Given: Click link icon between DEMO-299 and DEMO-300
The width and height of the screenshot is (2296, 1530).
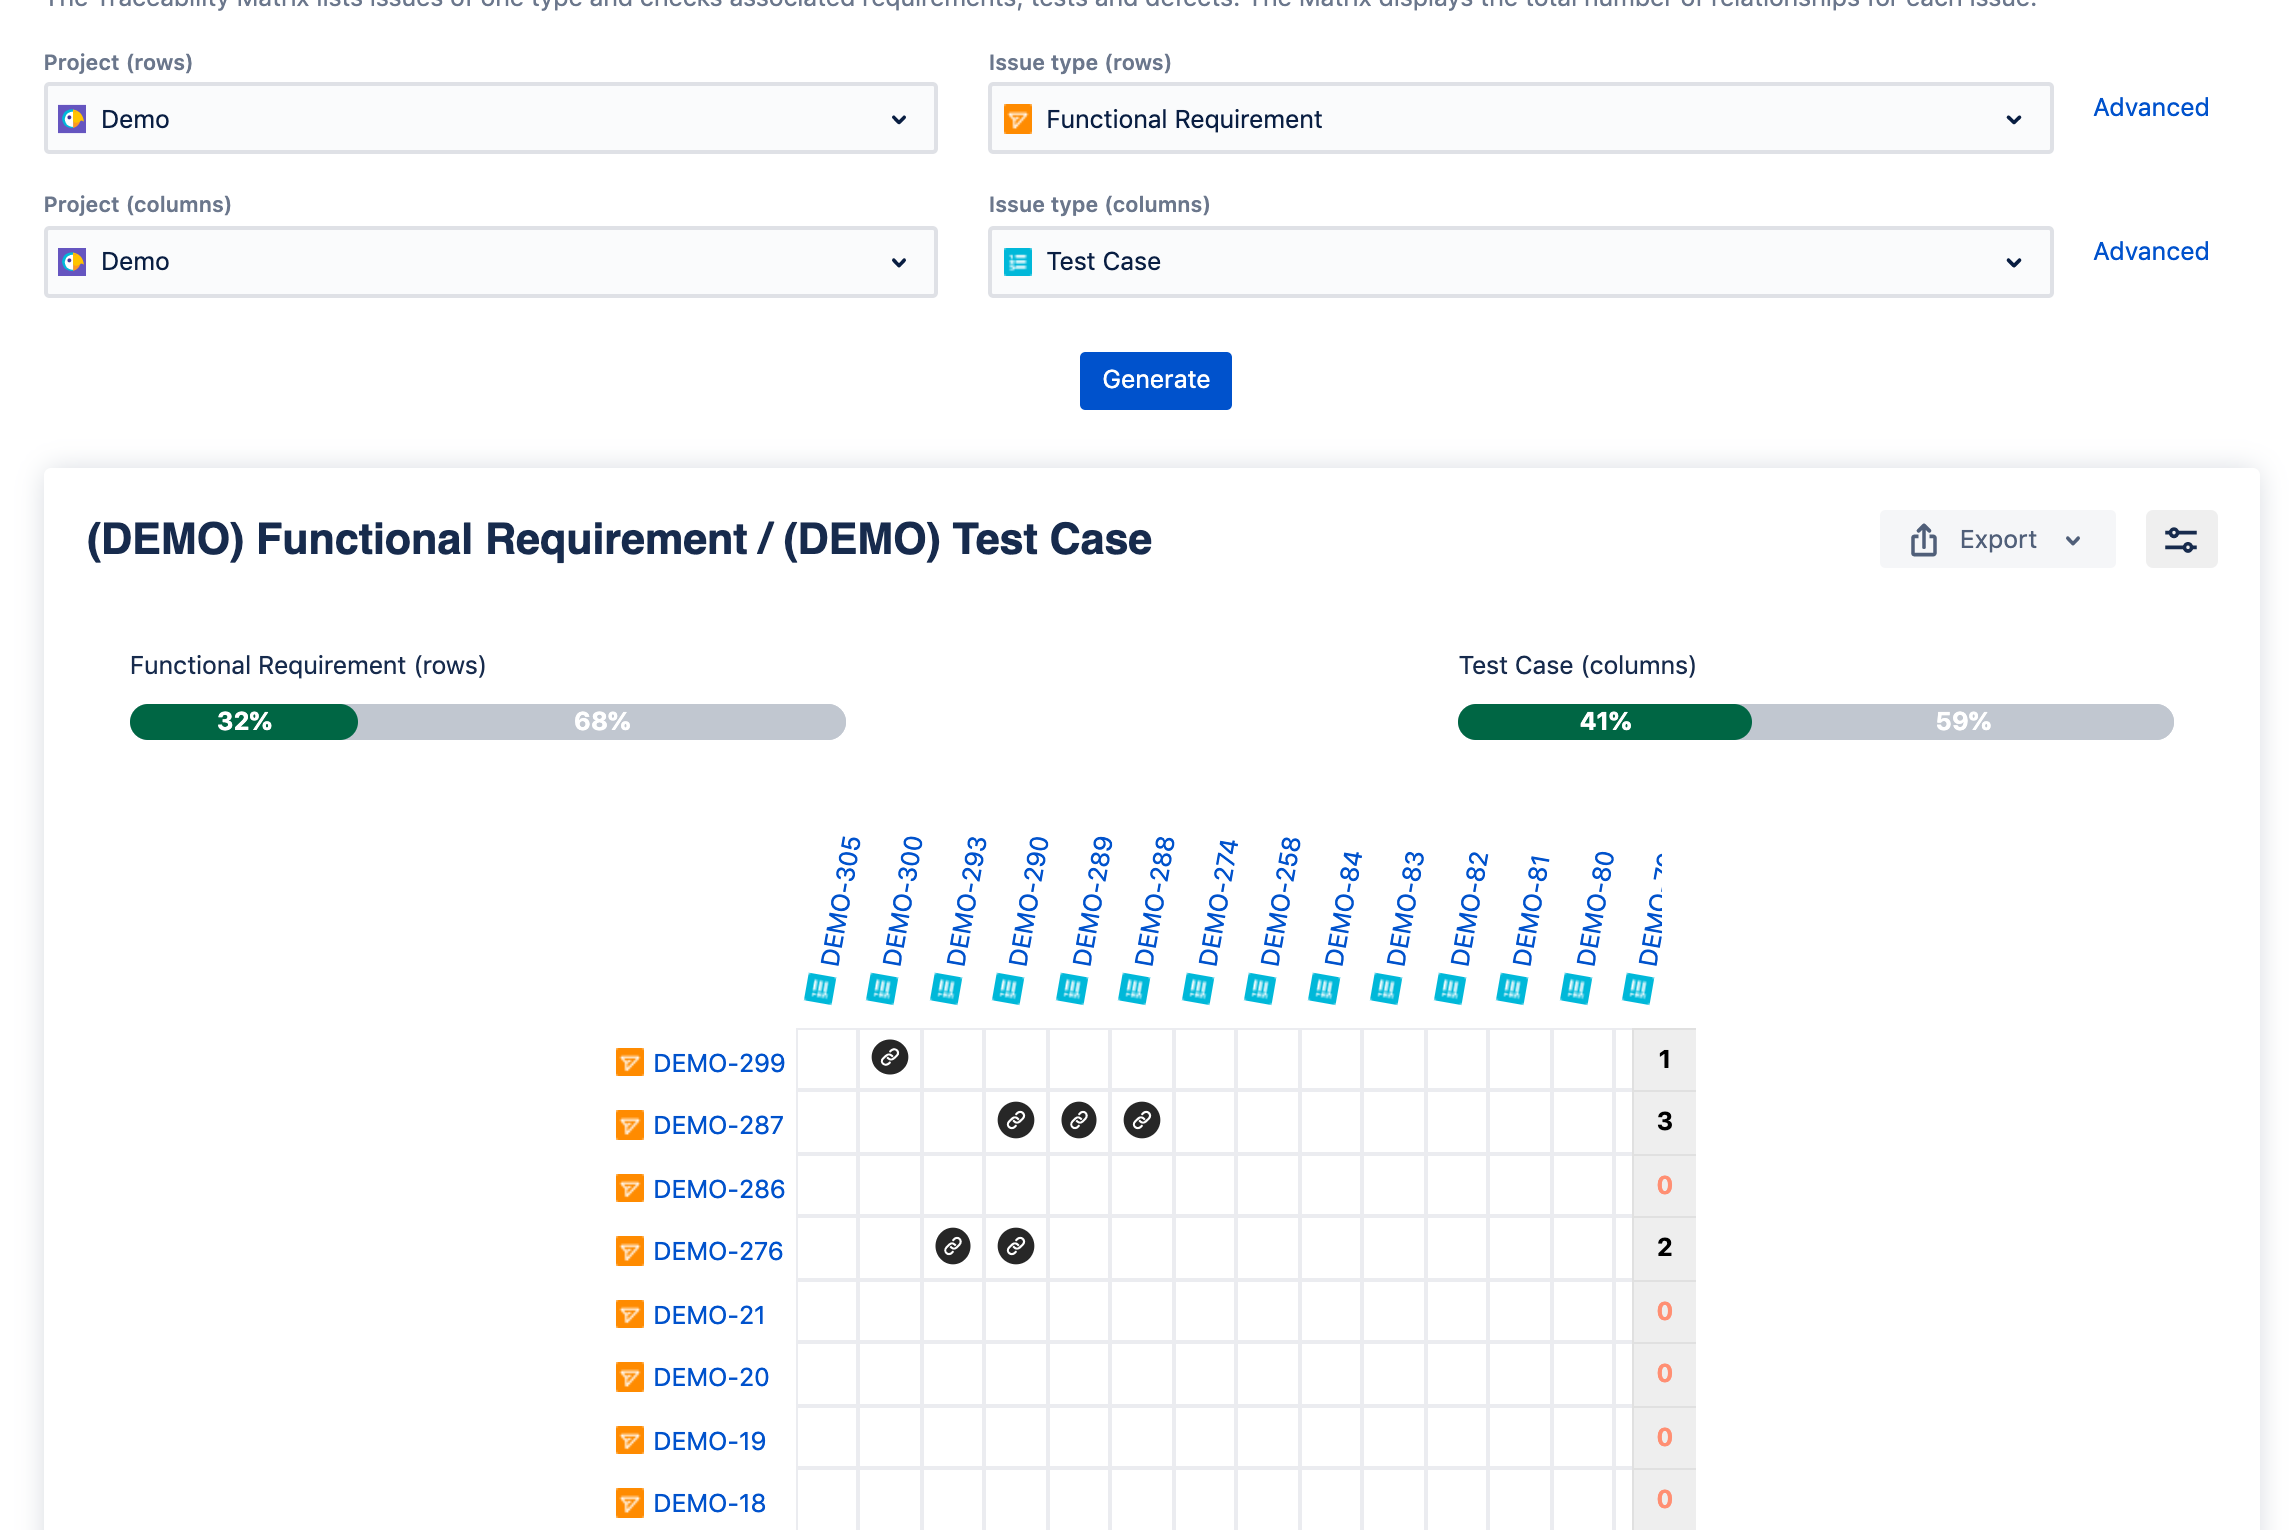Looking at the screenshot, I should click(890, 1057).
